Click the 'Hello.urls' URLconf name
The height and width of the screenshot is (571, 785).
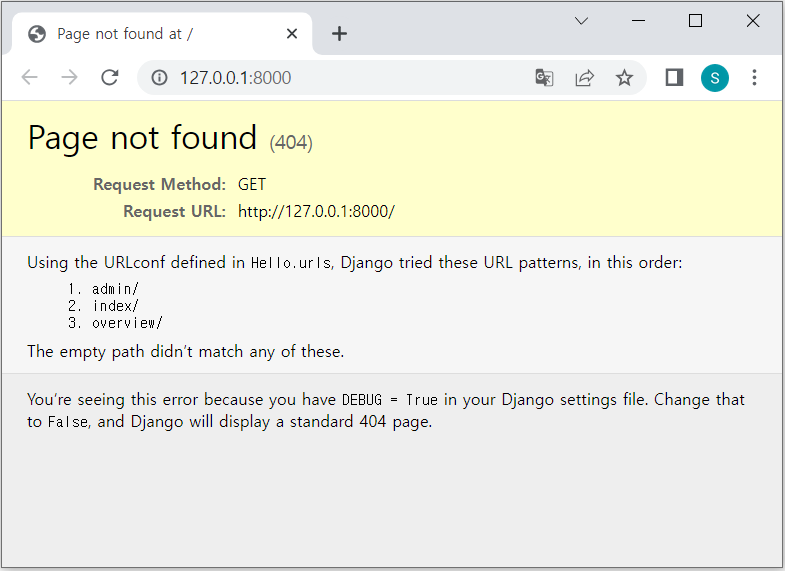(x=291, y=263)
